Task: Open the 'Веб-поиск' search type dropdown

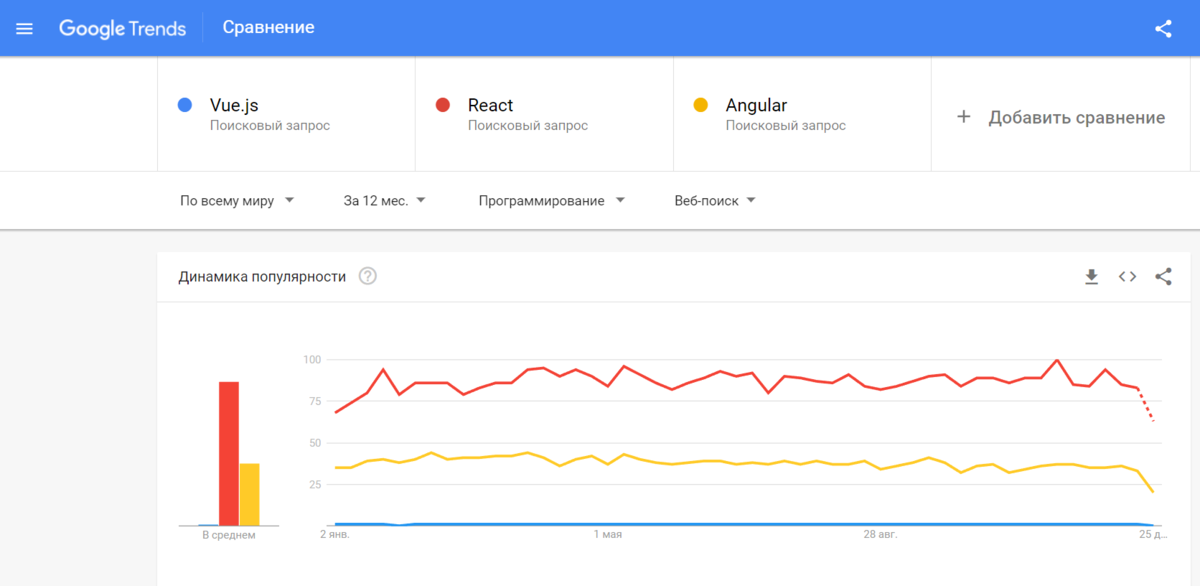Action: (715, 201)
